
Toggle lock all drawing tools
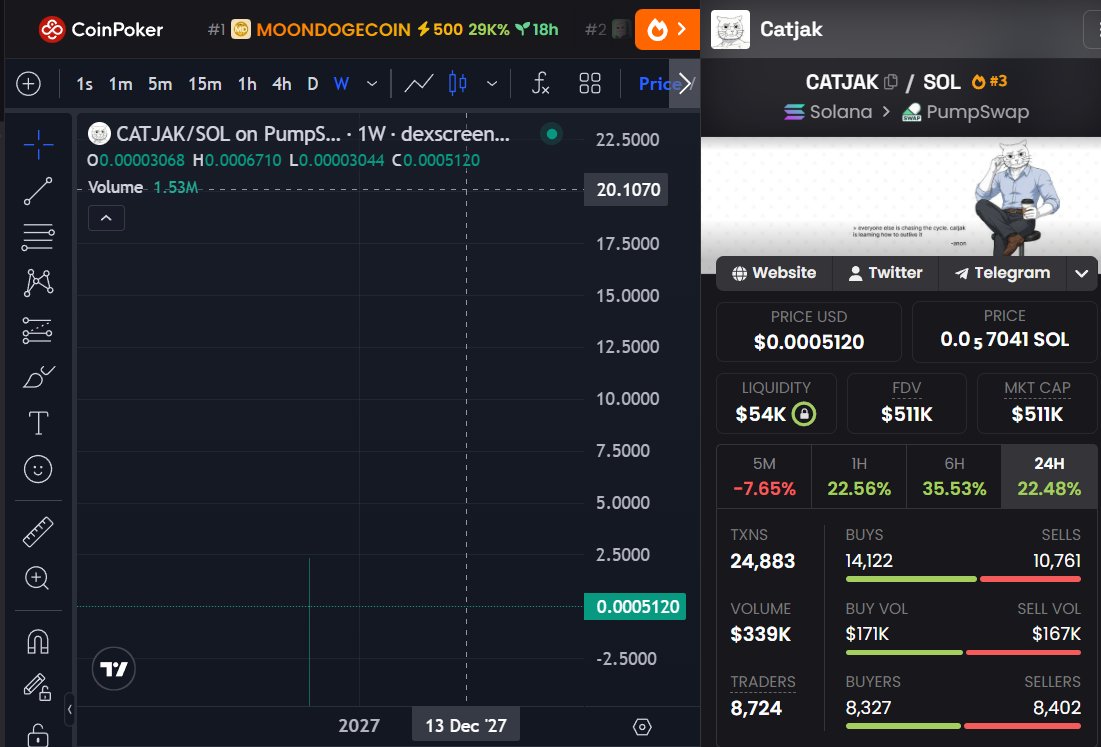pos(38,734)
